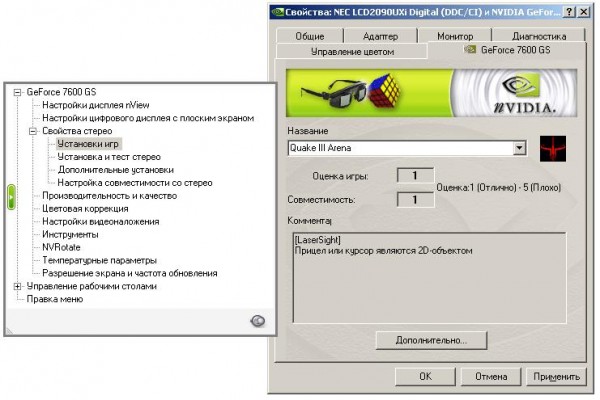Open the Управление цветом tab

352,52
